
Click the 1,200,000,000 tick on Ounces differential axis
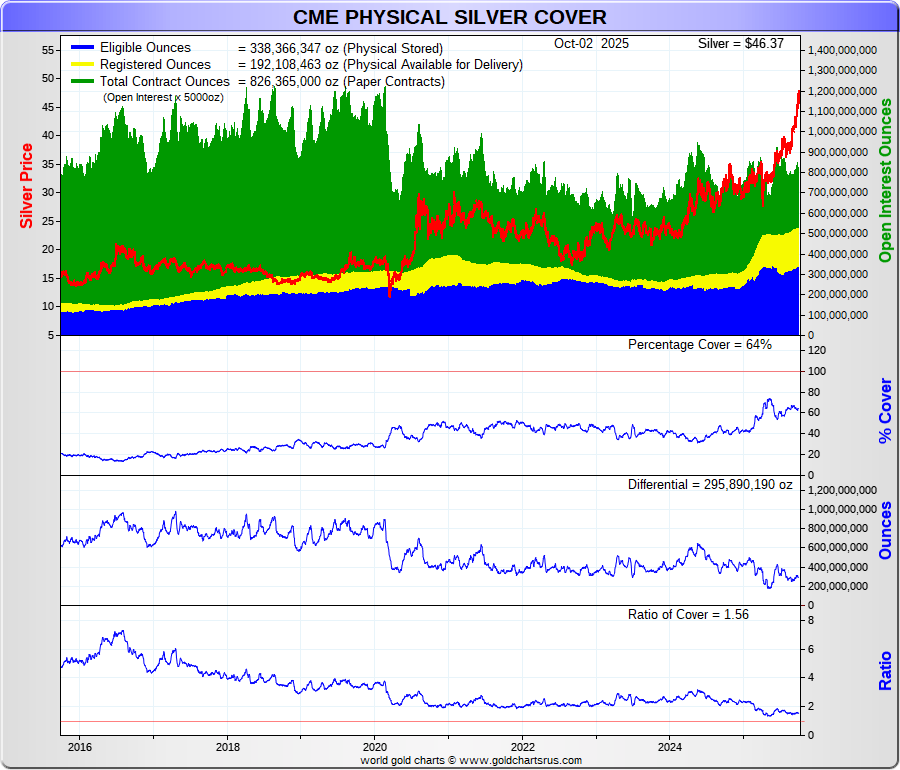842,490
